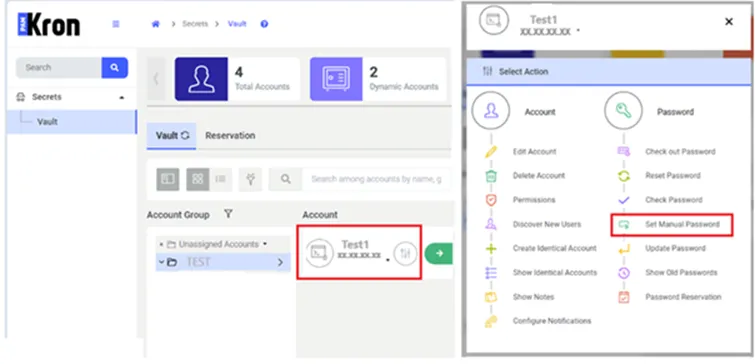Click the blue sidebar search button
Screen dimensions: 755x364
(115, 67)
